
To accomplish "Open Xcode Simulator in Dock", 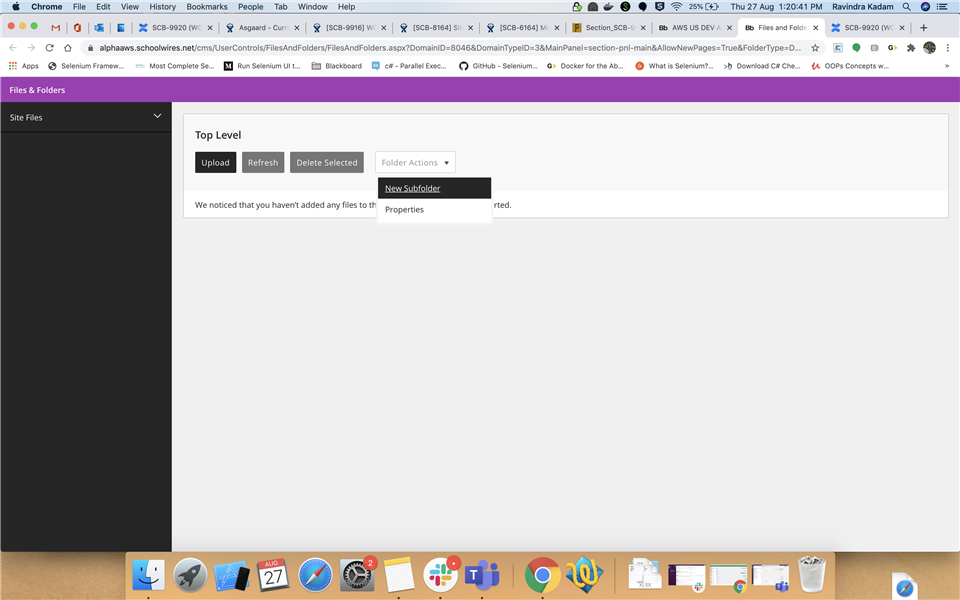I will [x=231, y=575].
